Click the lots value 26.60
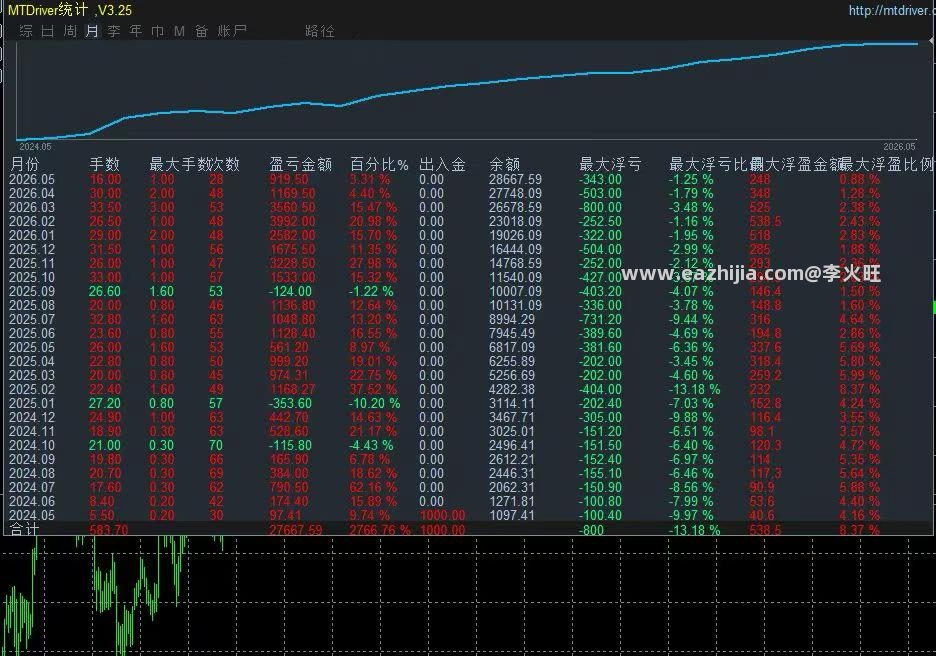 tap(104, 291)
